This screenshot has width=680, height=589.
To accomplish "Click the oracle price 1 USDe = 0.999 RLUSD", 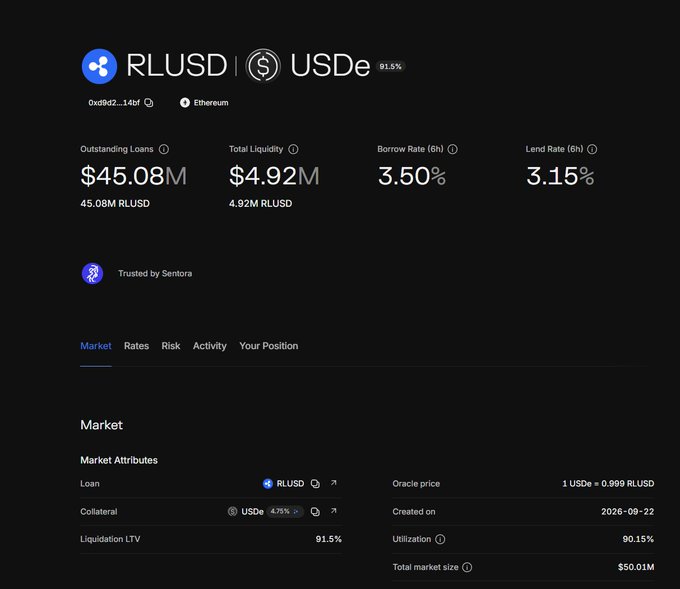I will [x=608, y=484].
